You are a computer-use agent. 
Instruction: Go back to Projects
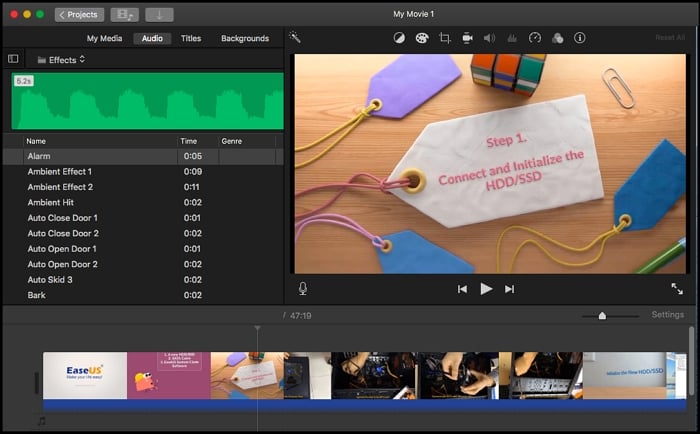(79, 15)
